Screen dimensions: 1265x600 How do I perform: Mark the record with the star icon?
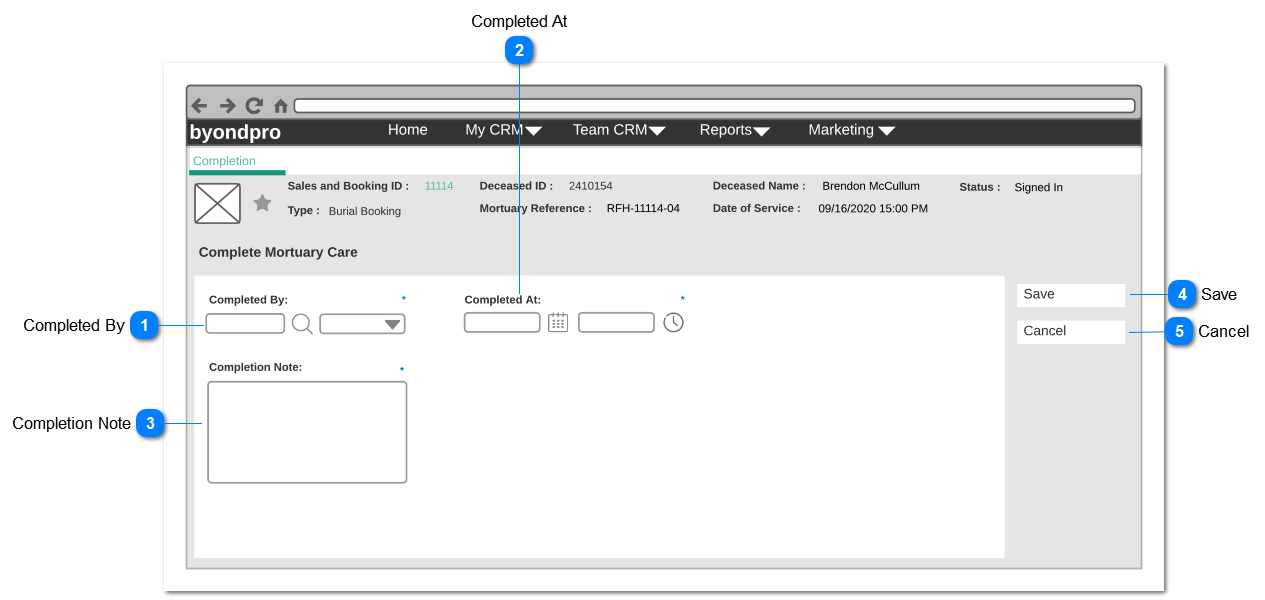pyautogui.click(x=262, y=203)
